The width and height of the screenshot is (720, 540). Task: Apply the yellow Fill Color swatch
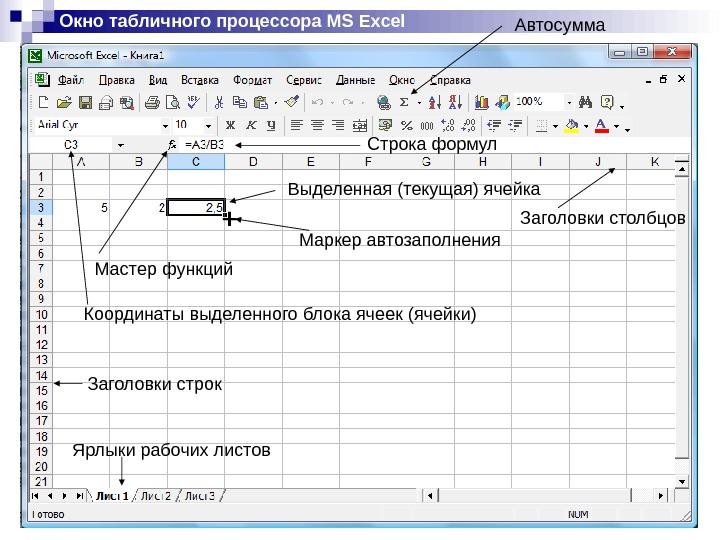click(x=572, y=125)
